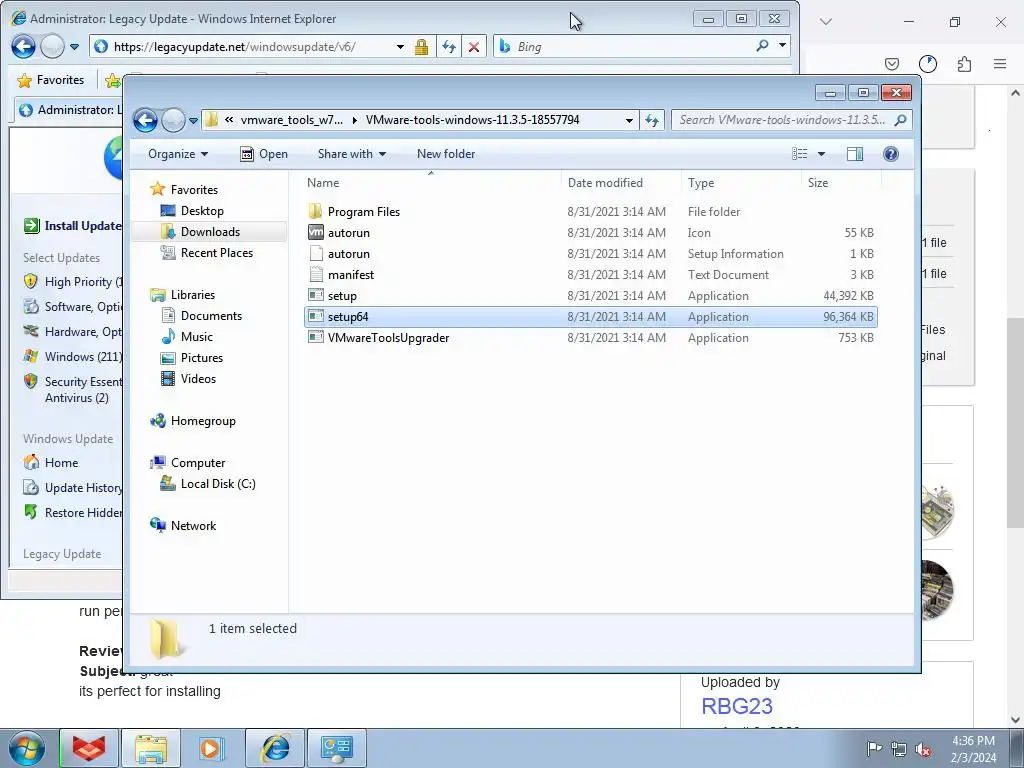The image size is (1024, 768).
Task: Refresh the Explorer folder view
Action: (652, 120)
